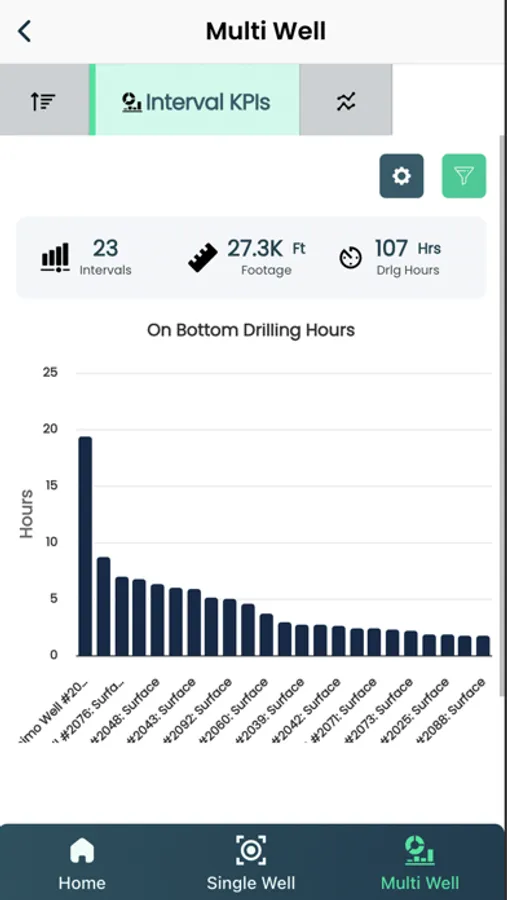Click the "#2073: Surface" axis label

[x=381, y=711]
